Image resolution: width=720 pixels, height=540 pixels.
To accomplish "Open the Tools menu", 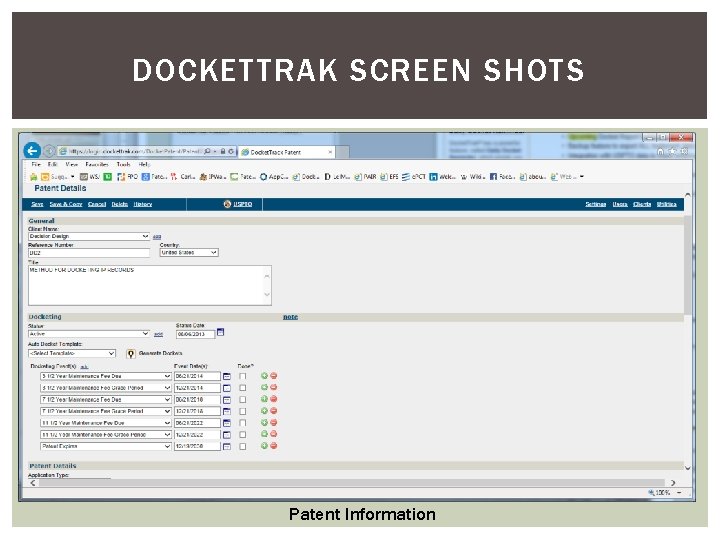I will click(124, 164).
